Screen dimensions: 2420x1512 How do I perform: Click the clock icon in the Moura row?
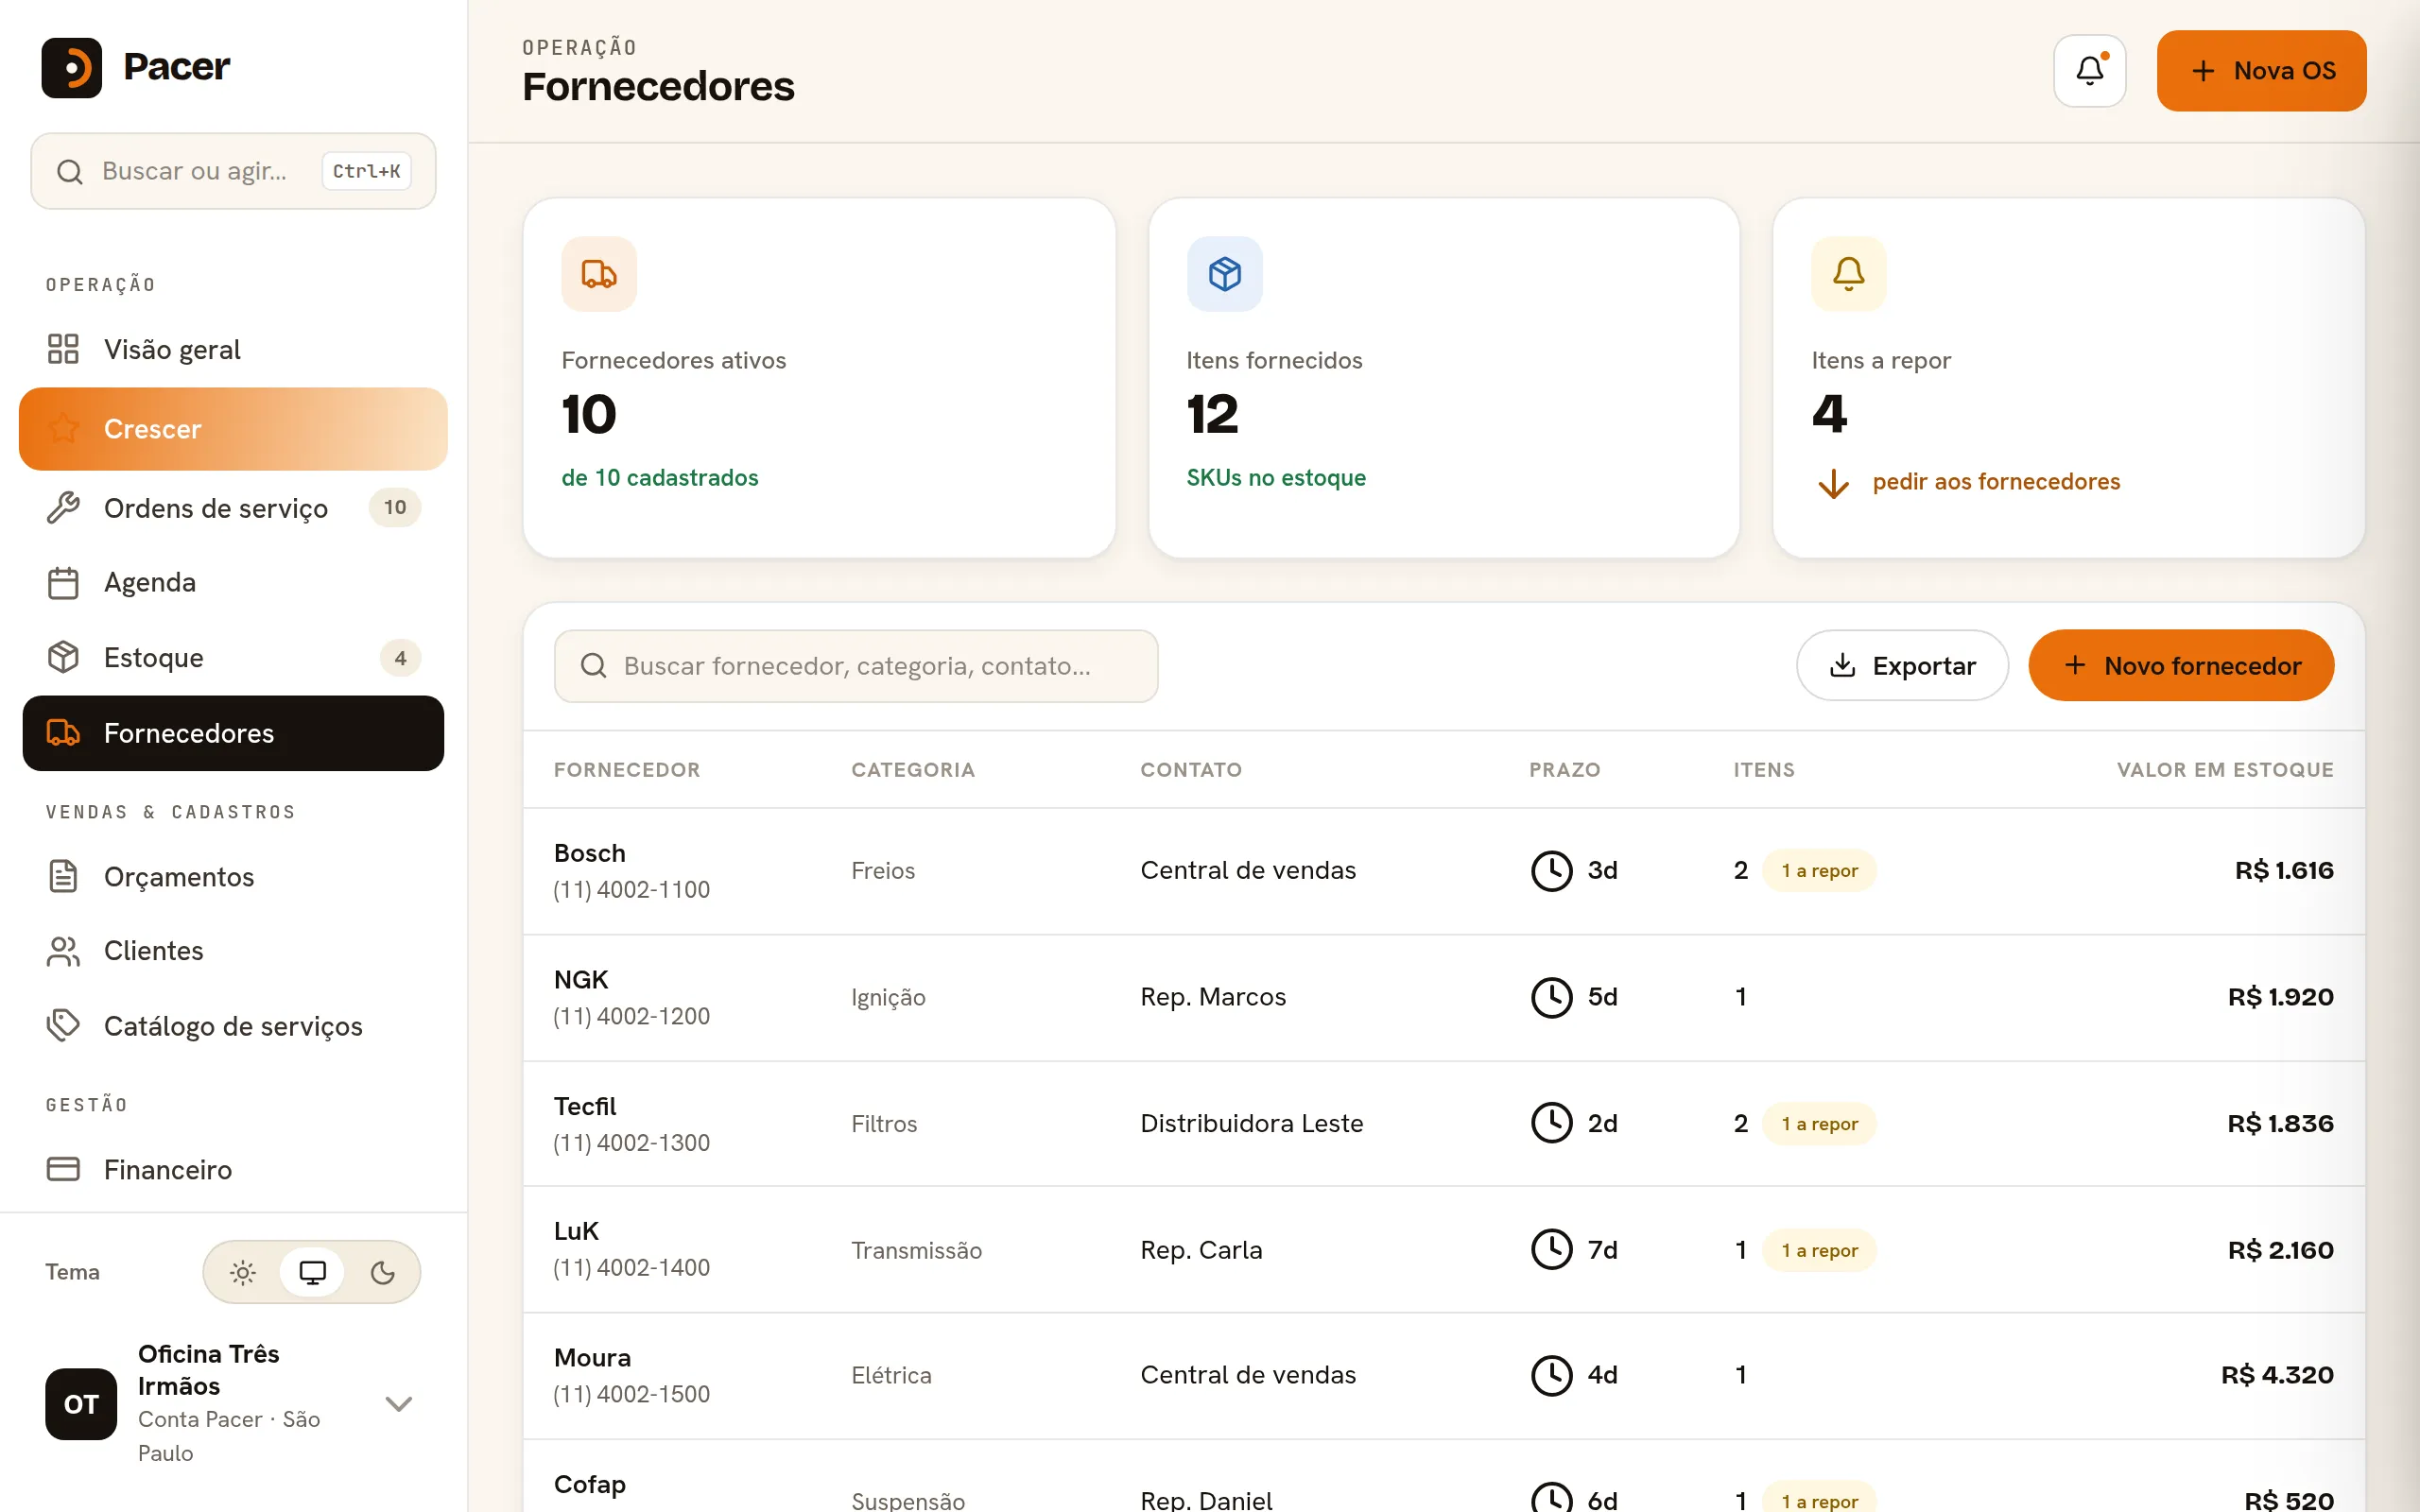1551,1375
